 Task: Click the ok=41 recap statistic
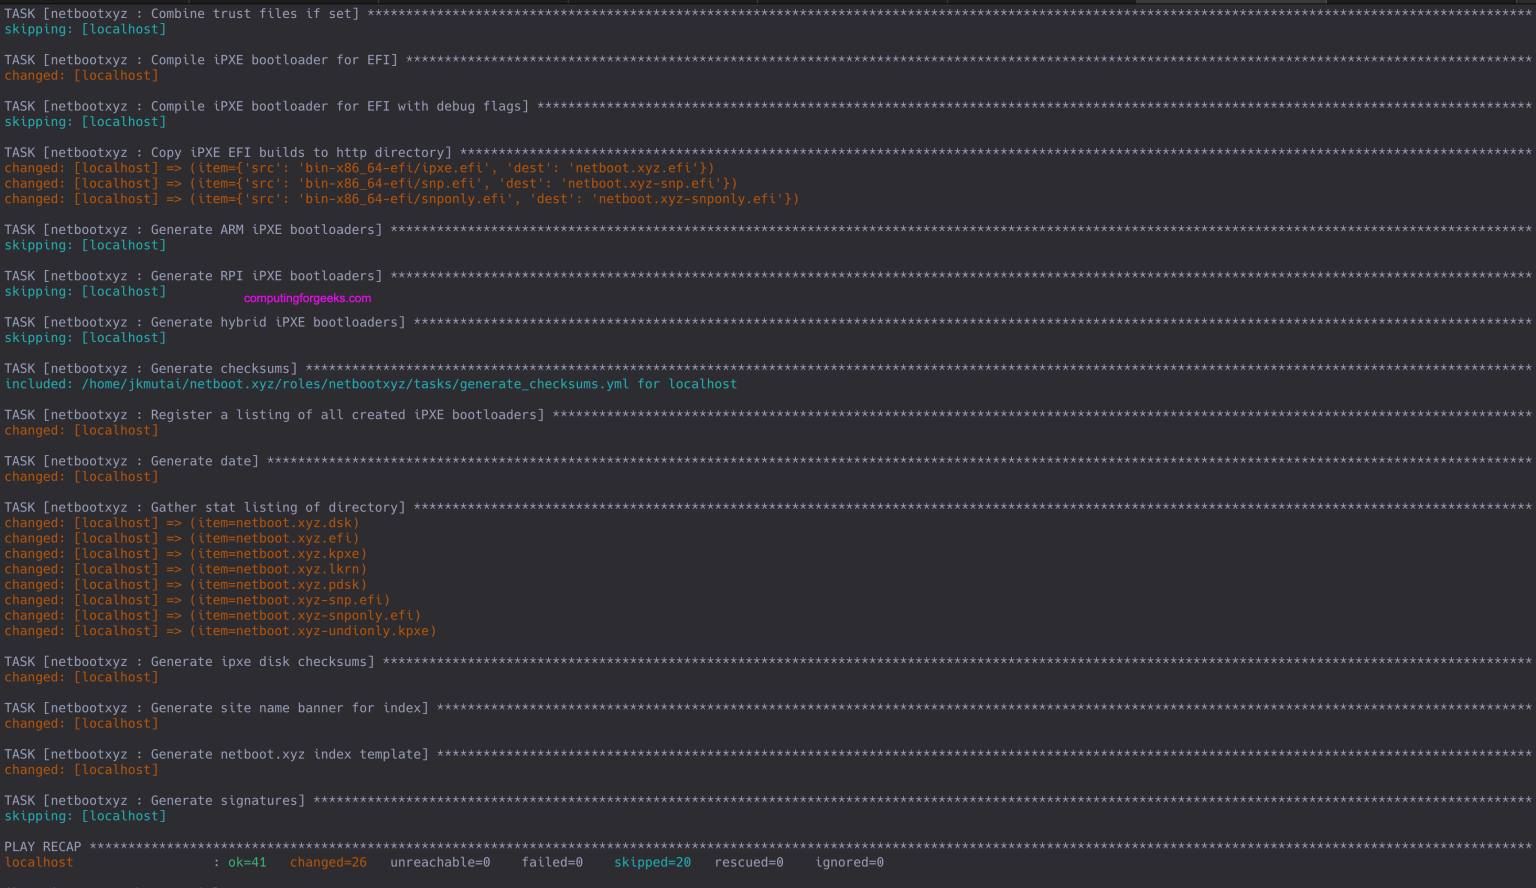246,862
